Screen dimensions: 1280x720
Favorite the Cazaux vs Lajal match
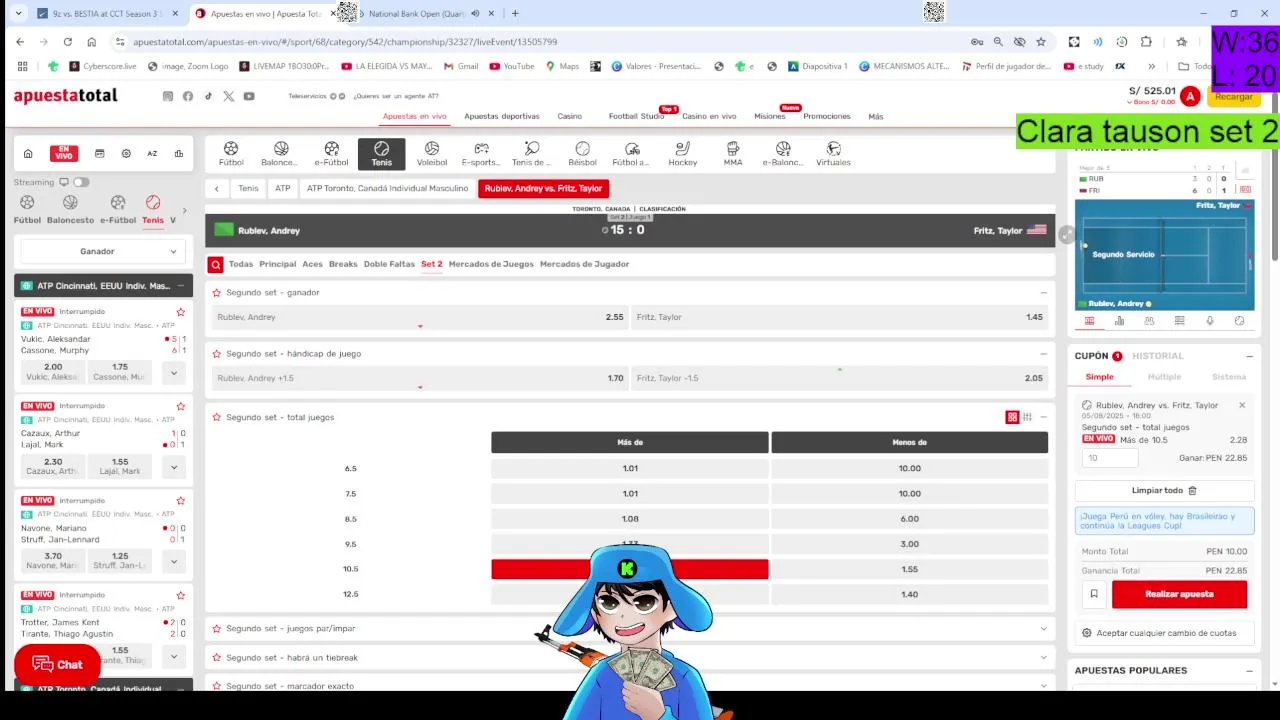tap(180, 406)
